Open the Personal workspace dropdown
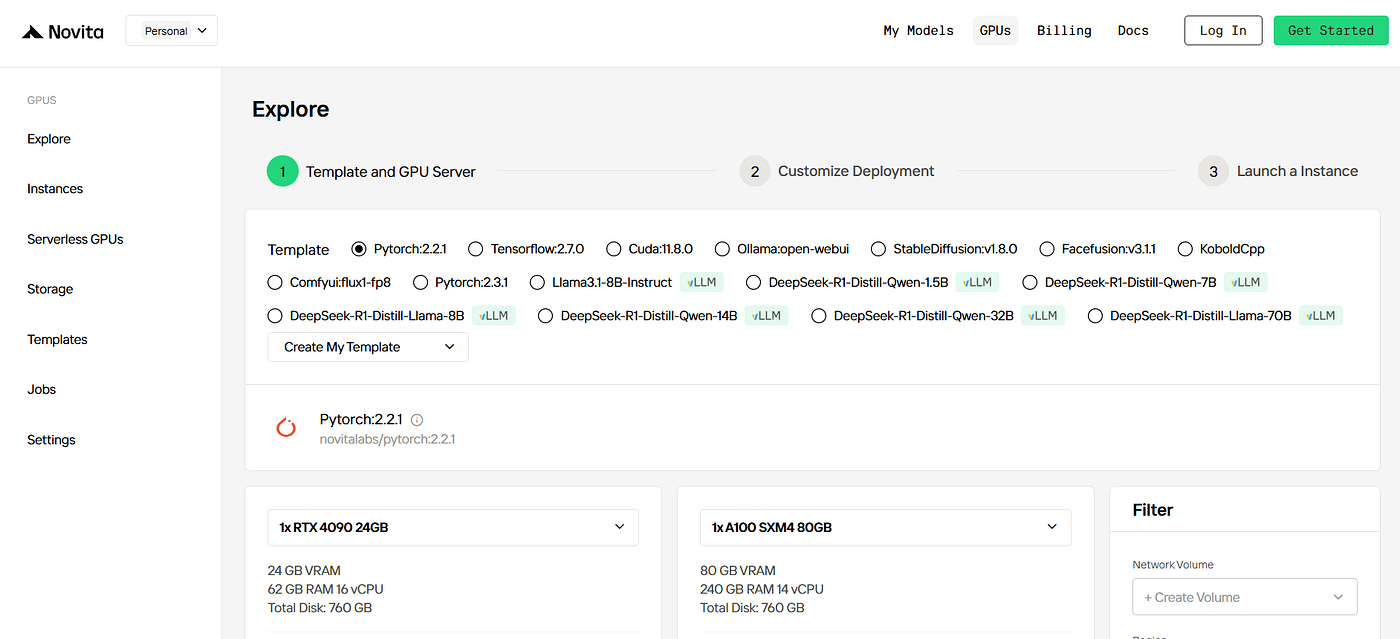The width and height of the screenshot is (1400, 639). click(172, 31)
